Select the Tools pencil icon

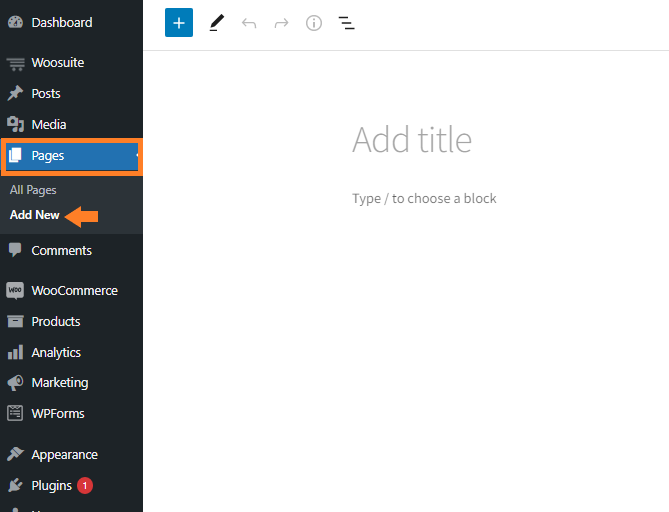(217, 23)
